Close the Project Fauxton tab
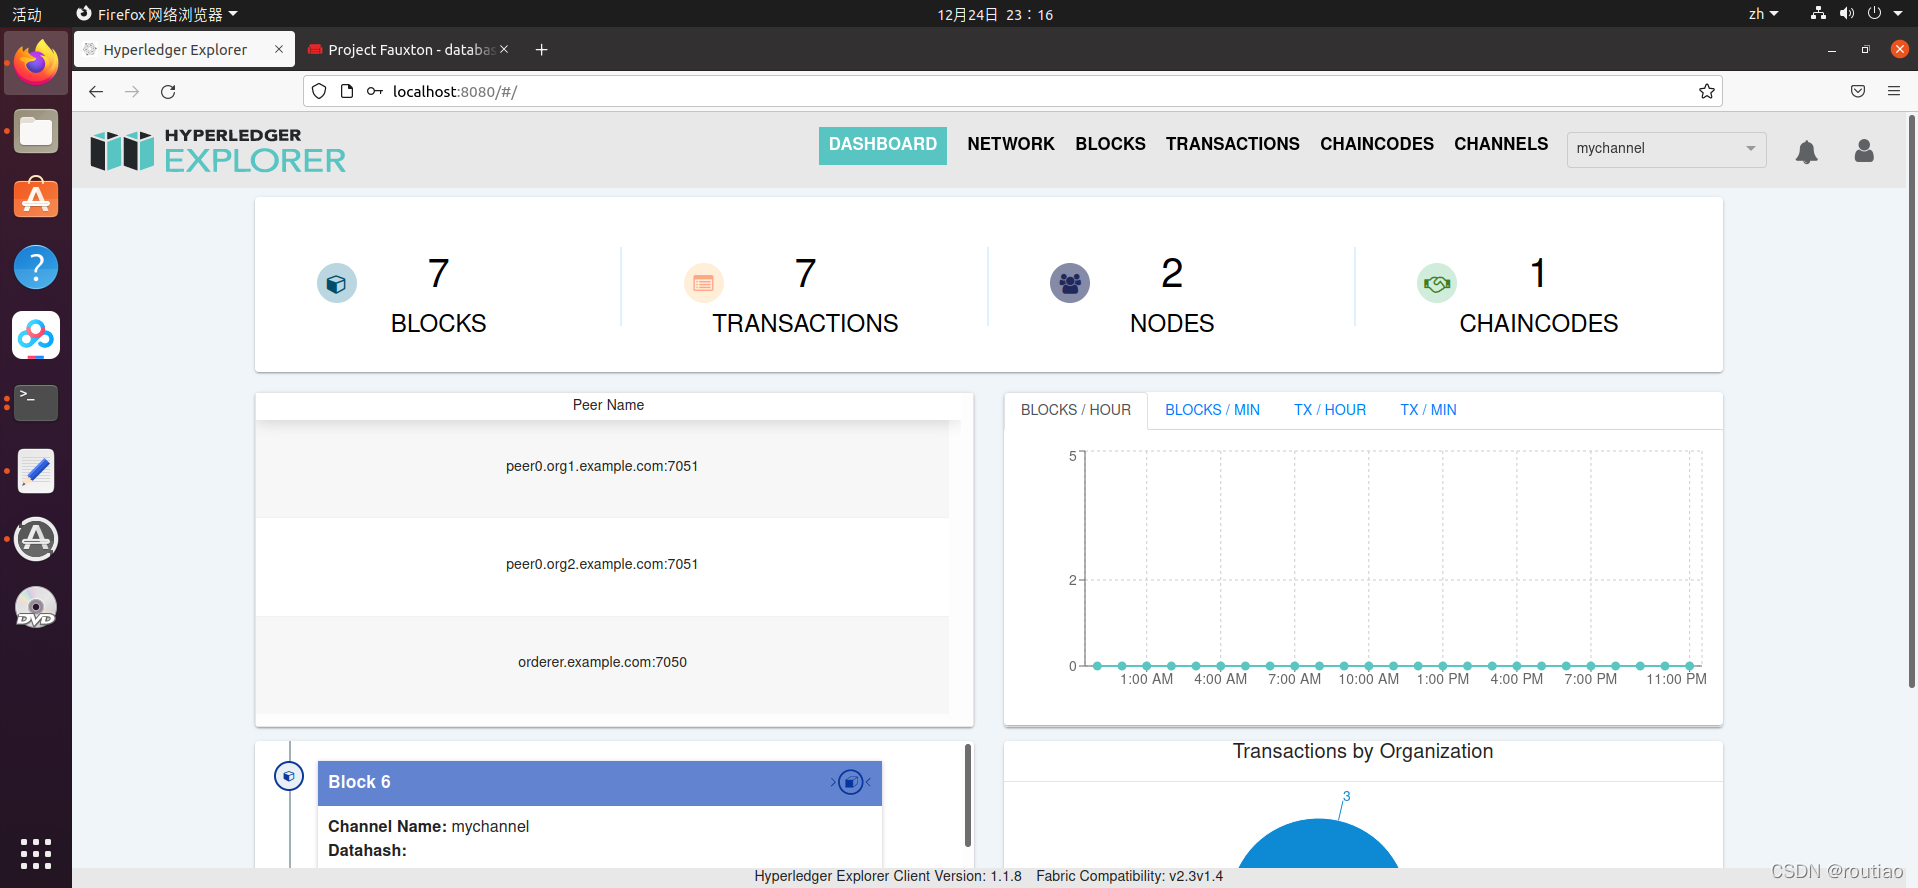 point(504,49)
